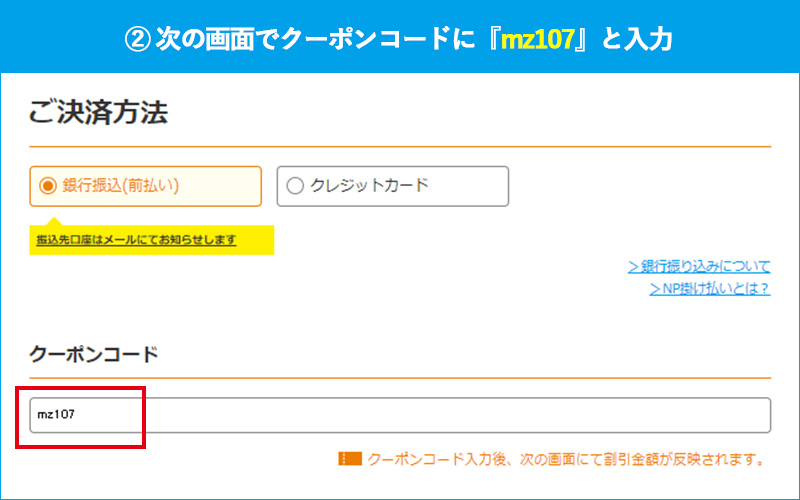
Task: Click the orange クーポンコード入力後 note text
Action: pyautogui.click(x=566, y=460)
